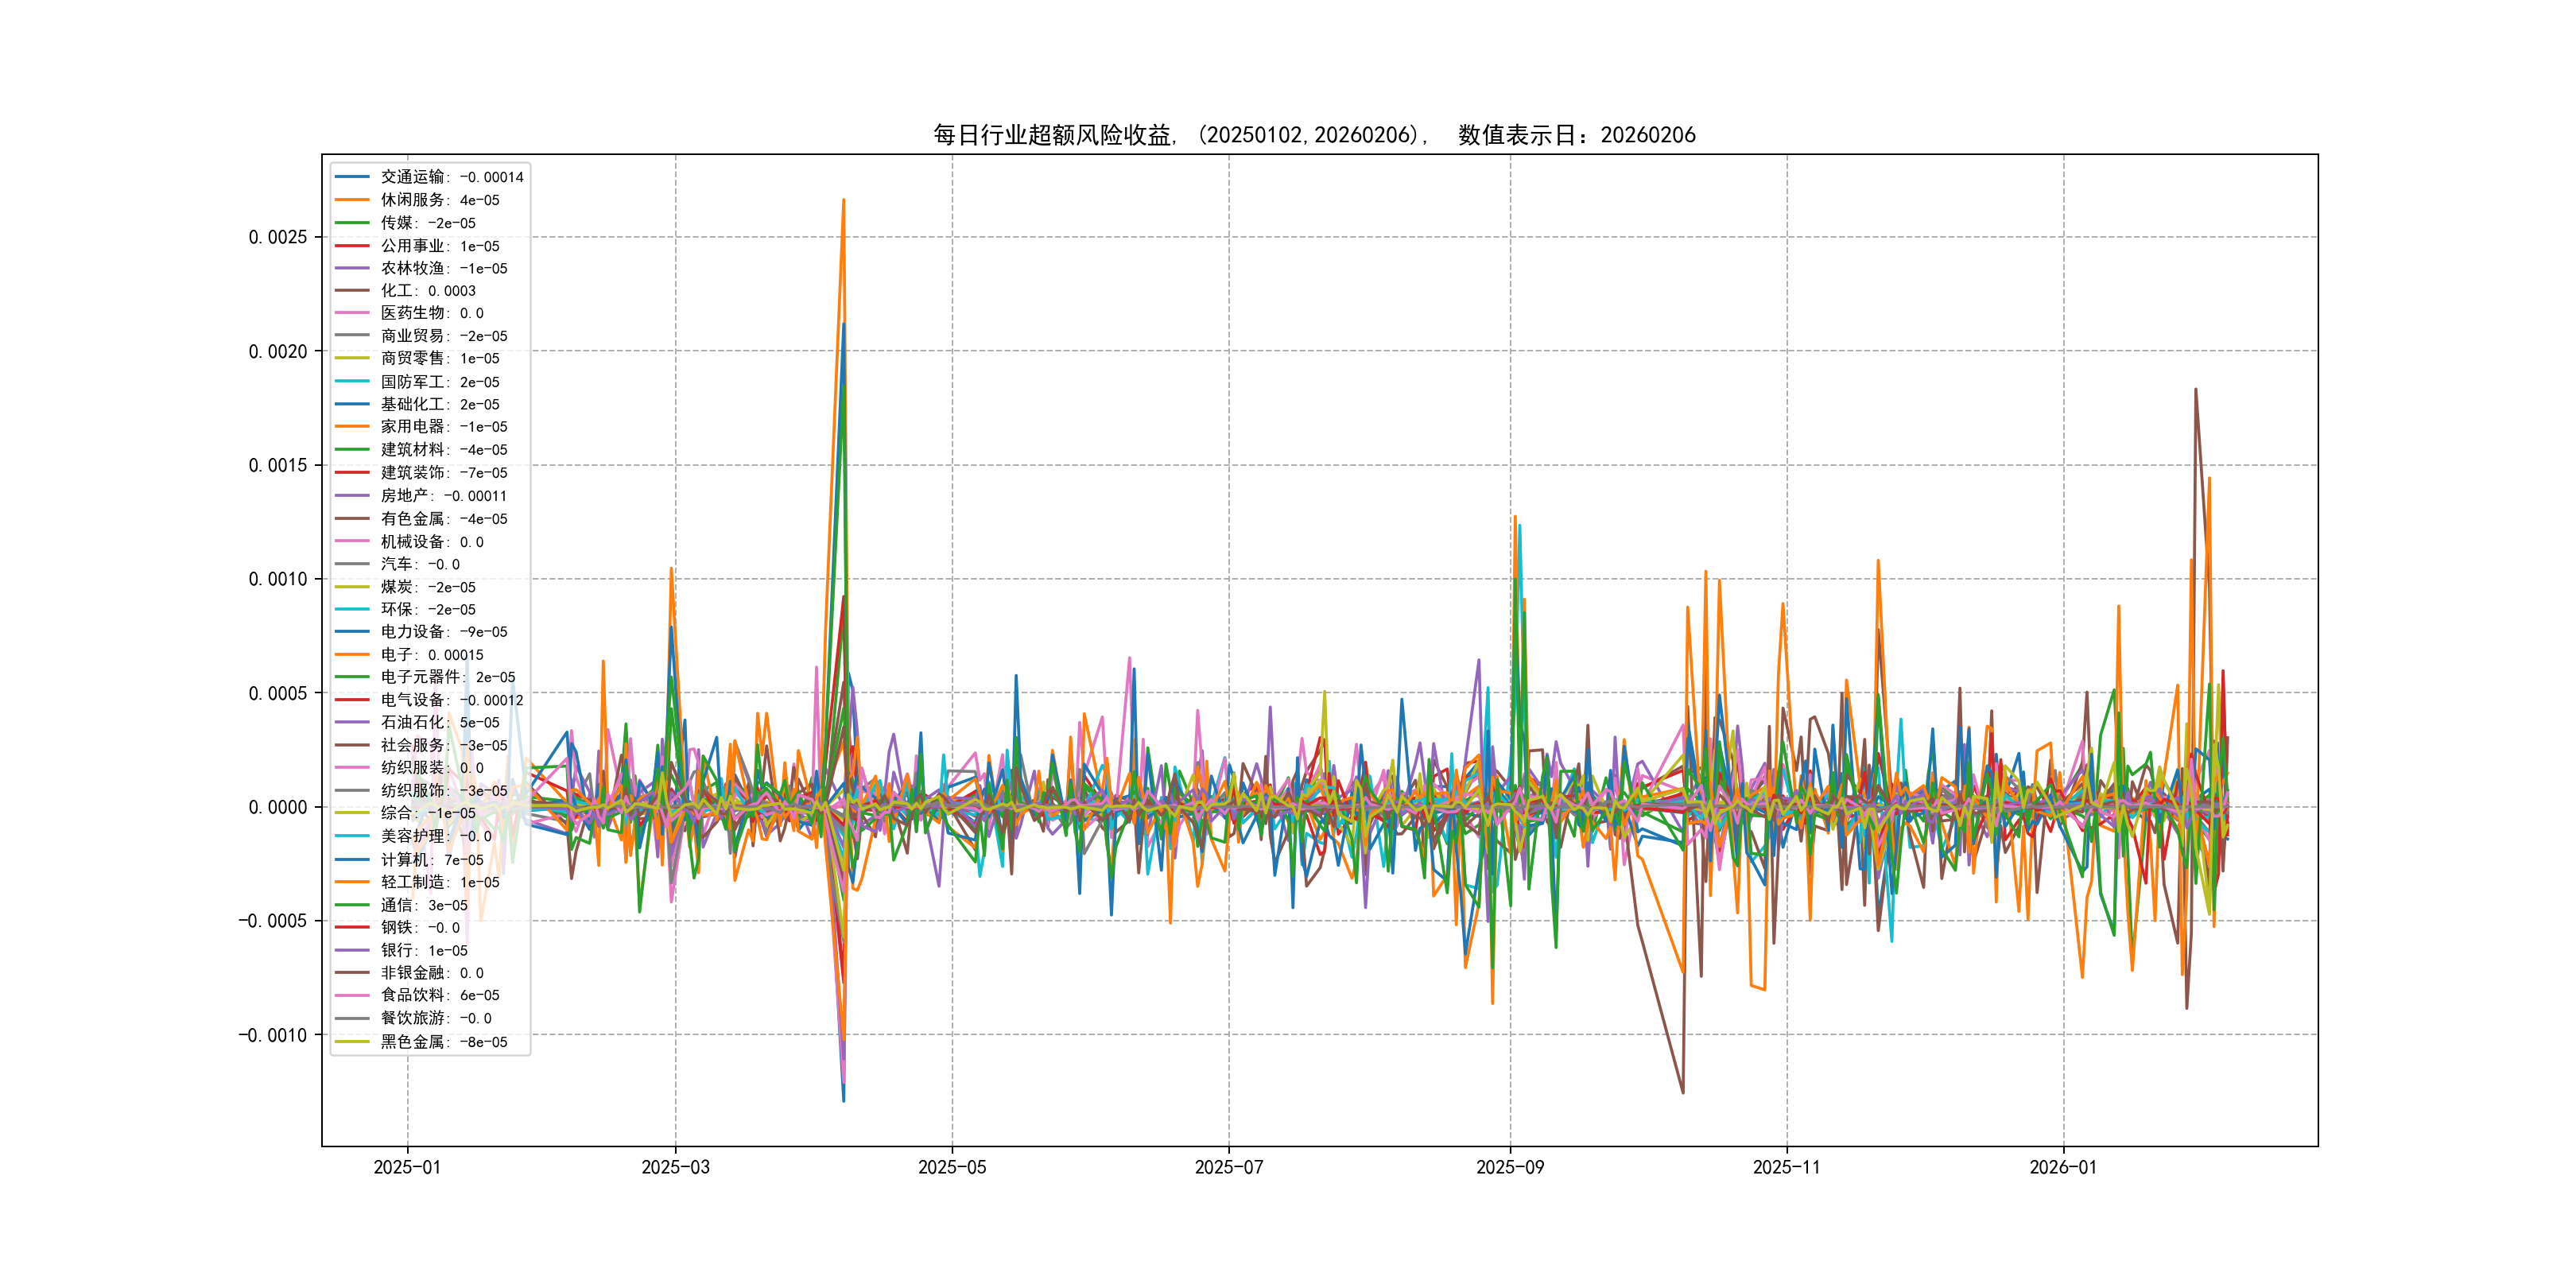Click the -0.0010 y-axis tick label
Image resolution: width=2576 pixels, height=1288 pixels.
click(272, 1035)
